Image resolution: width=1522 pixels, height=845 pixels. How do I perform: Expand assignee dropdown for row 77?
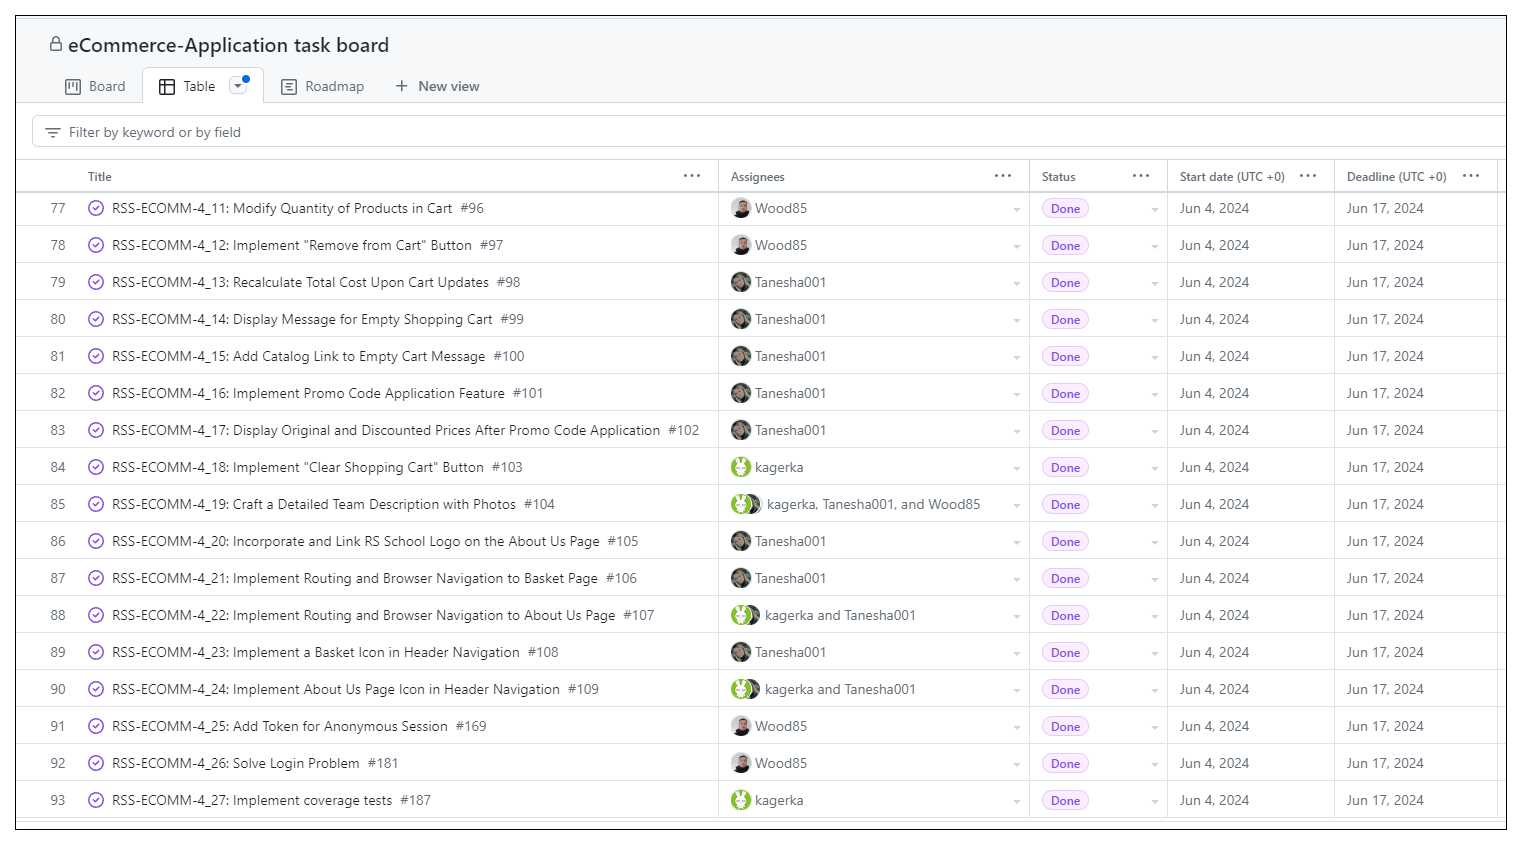coord(1017,209)
